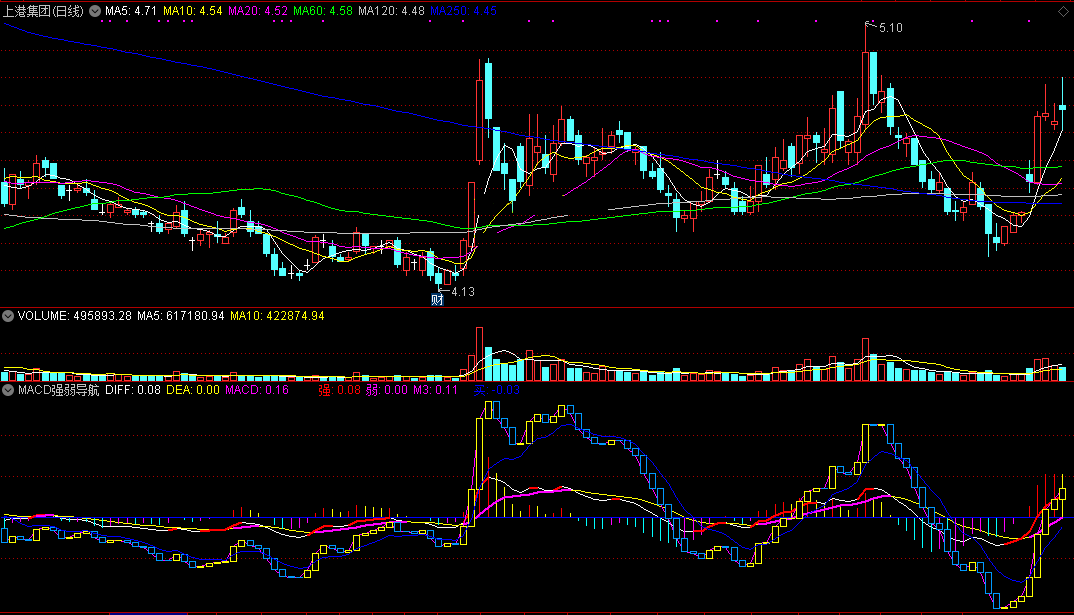This screenshot has width=1074, height=615.
Task: Click the DEA: 0.00 value
Action: click(193, 390)
